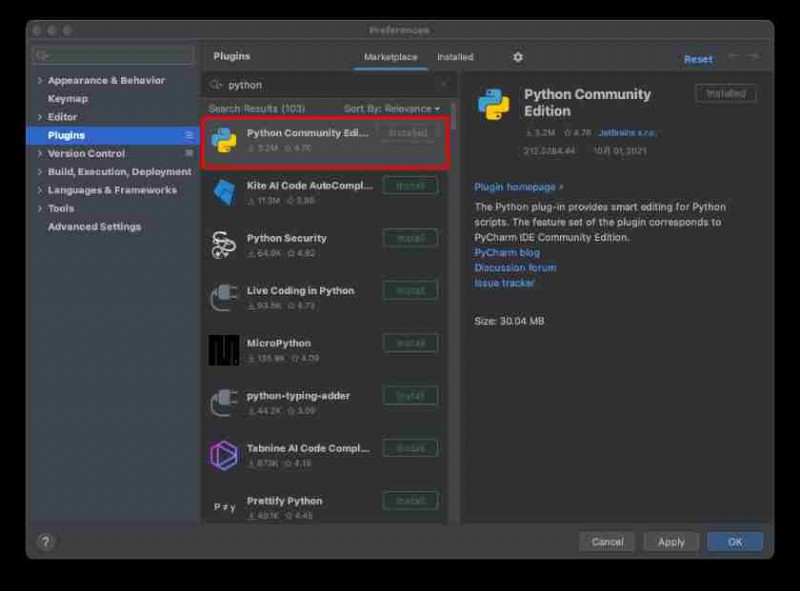
Task: Open the plugins gear settings menu
Action: [518, 57]
